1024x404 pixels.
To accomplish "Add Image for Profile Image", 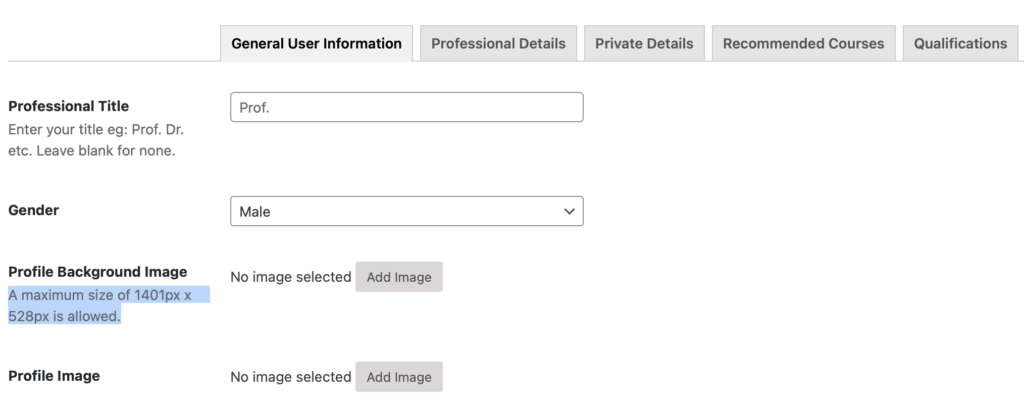I will pyautogui.click(x=399, y=377).
